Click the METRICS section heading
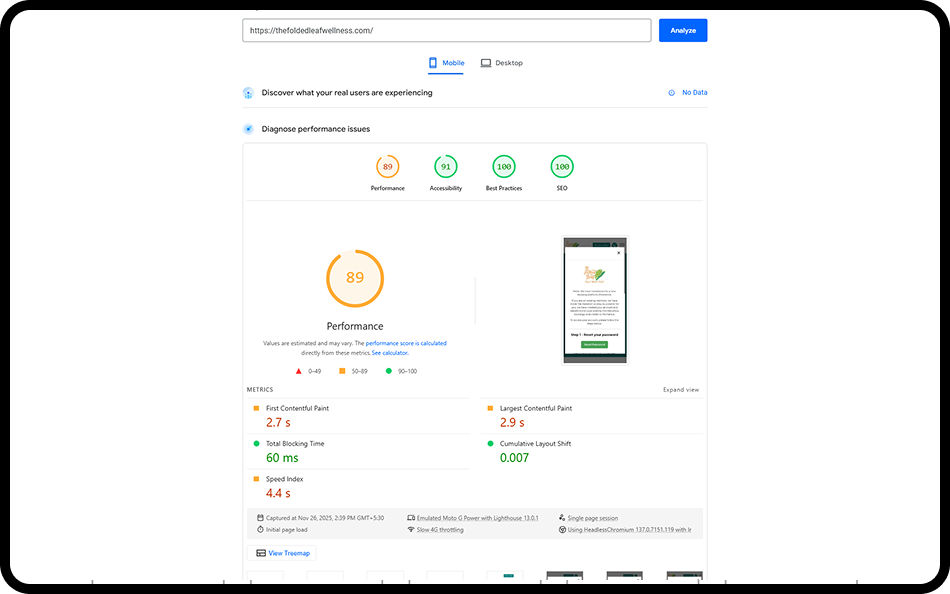This screenshot has height=594, width=950. pyautogui.click(x=260, y=390)
